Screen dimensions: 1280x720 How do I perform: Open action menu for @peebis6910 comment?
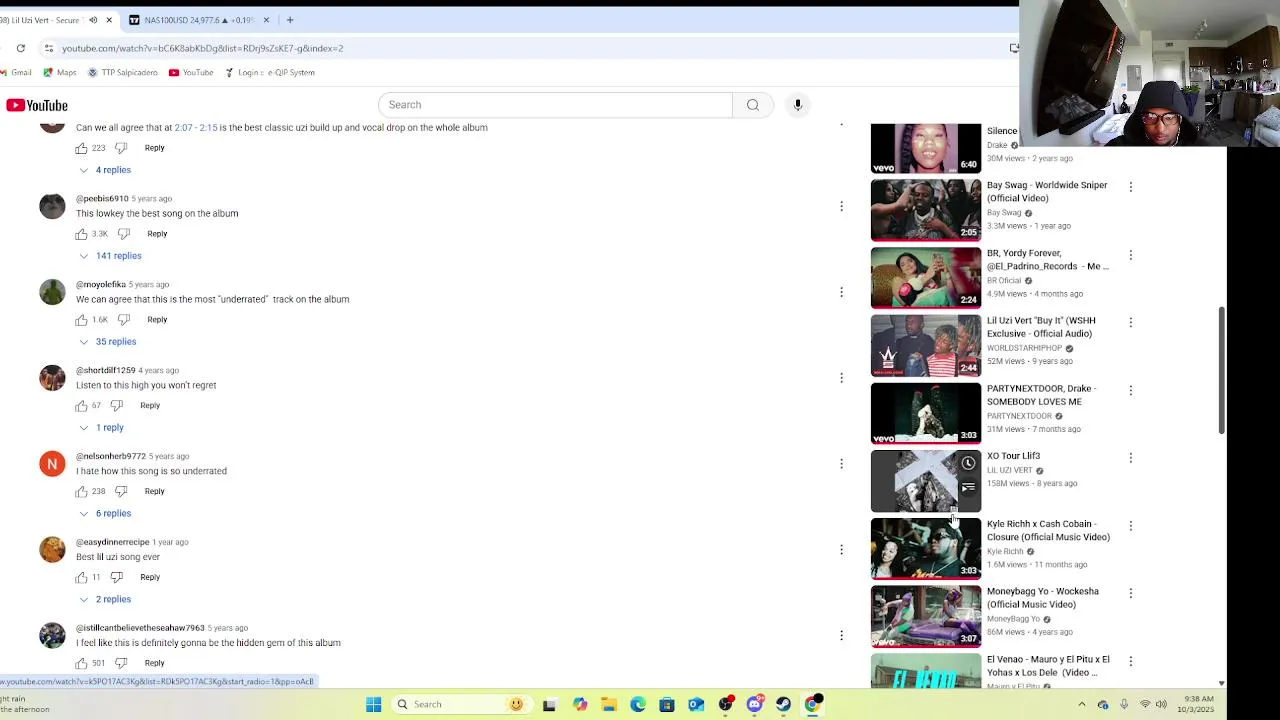pyautogui.click(x=841, y=206)
